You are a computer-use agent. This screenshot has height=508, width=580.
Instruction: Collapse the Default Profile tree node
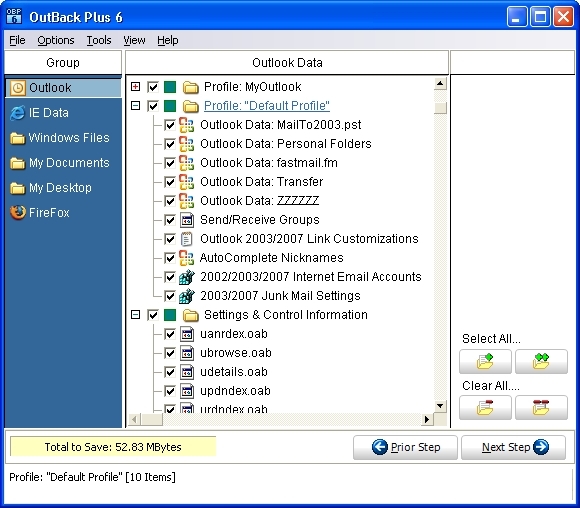136,106
